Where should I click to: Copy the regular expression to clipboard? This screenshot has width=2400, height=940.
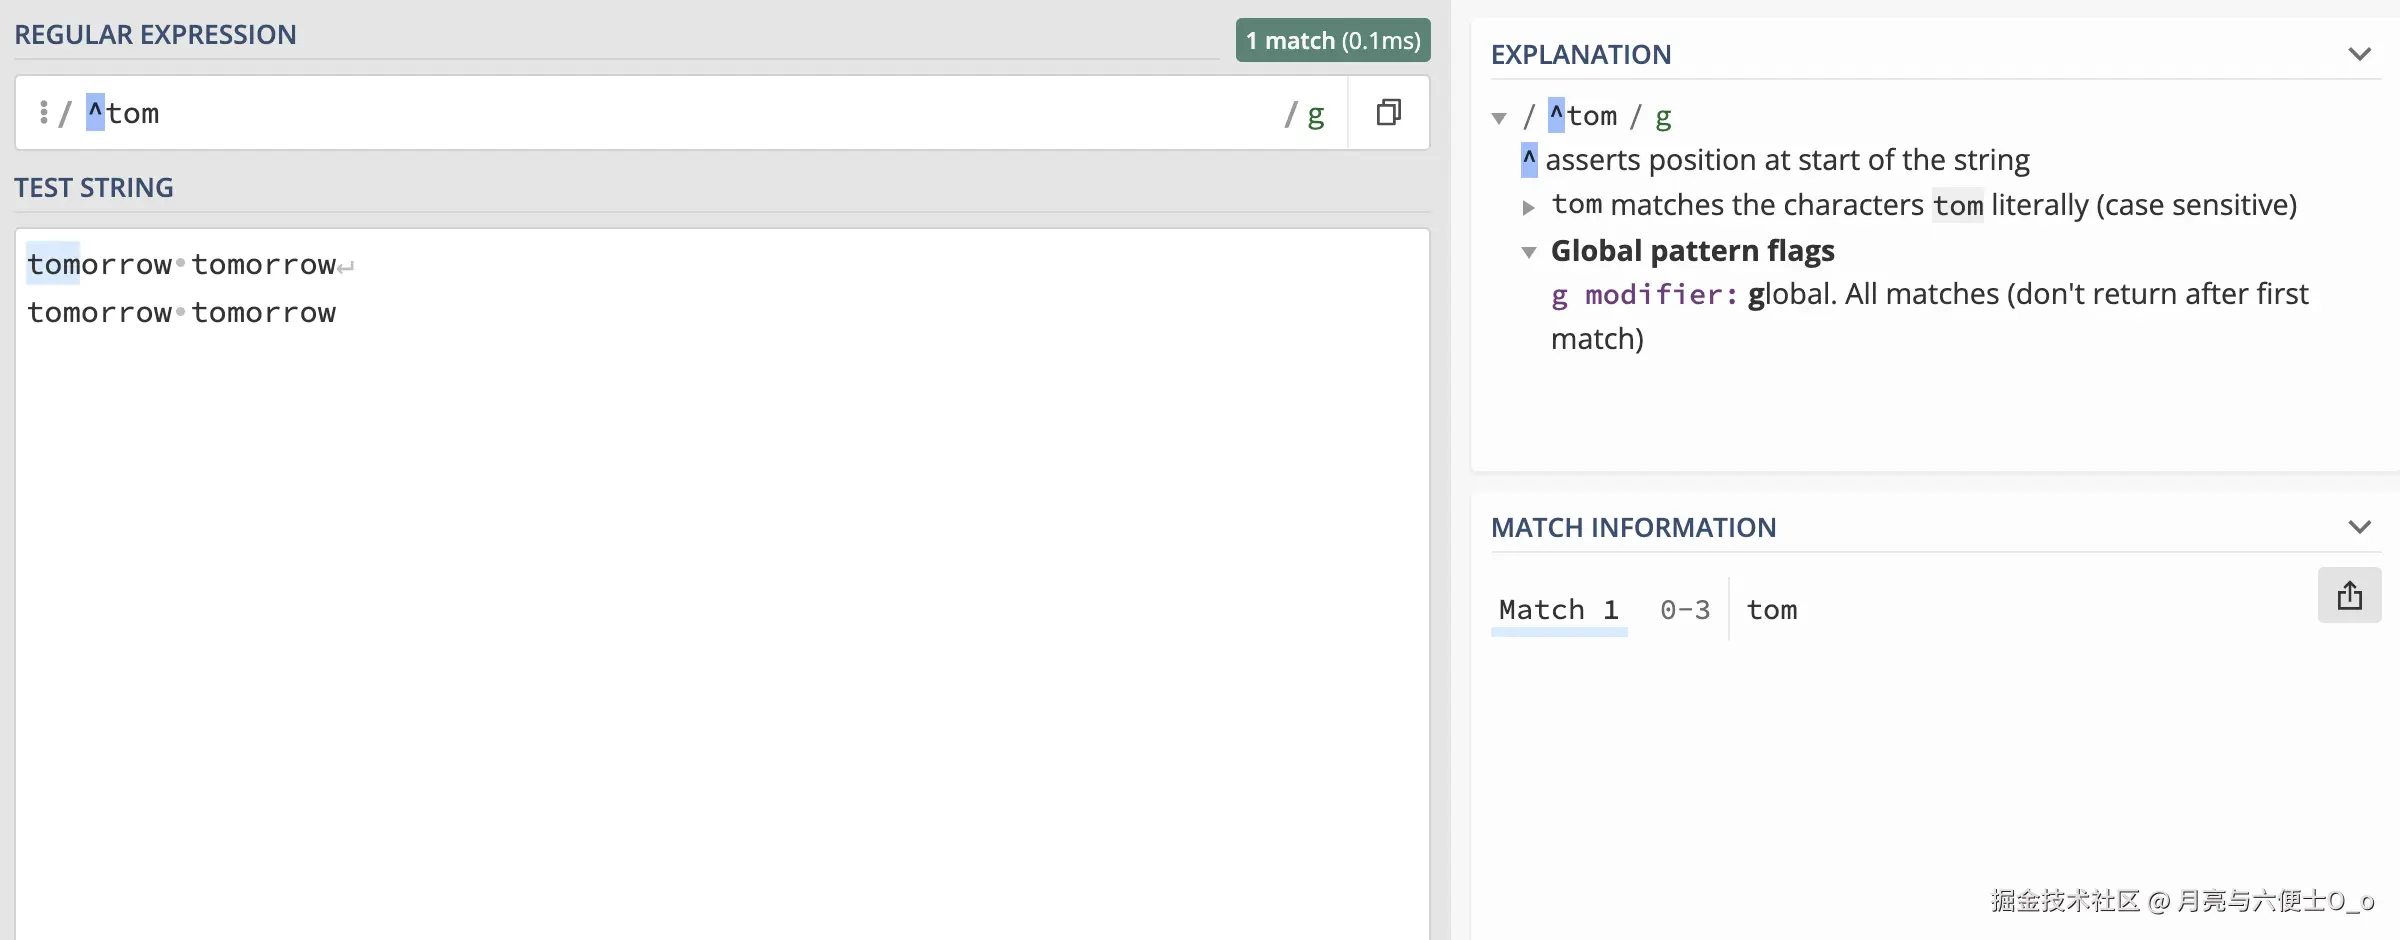1388,112
